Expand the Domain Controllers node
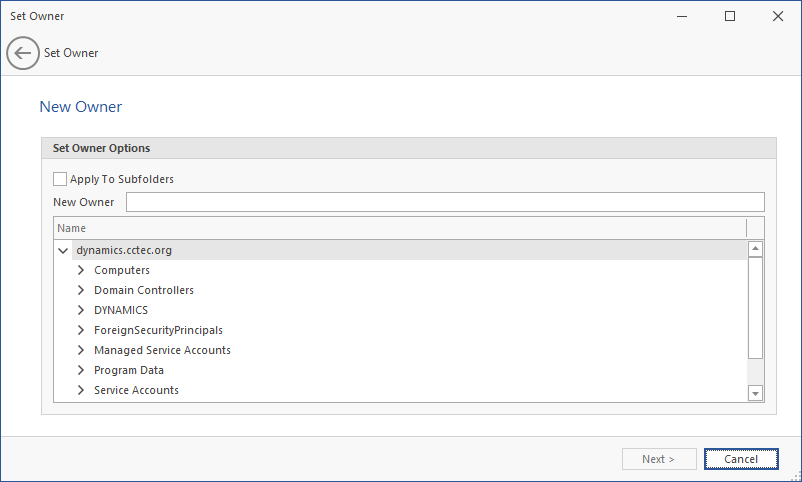Screen dimensions: 802x482 click(x=82, y=290)
